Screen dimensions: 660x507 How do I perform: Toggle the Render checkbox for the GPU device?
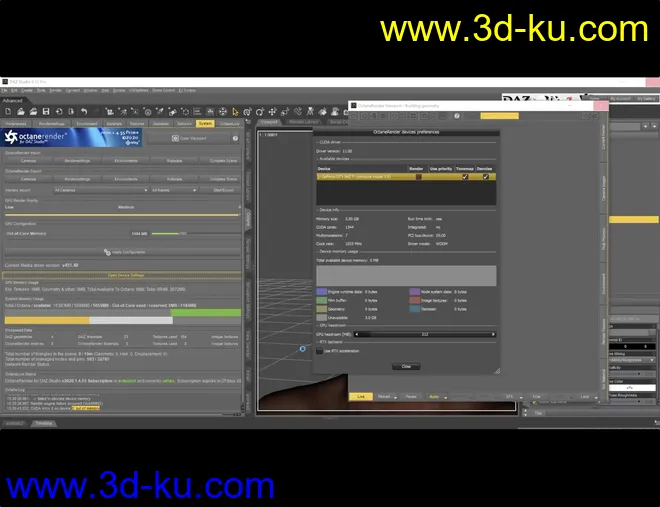pos(417,177)
